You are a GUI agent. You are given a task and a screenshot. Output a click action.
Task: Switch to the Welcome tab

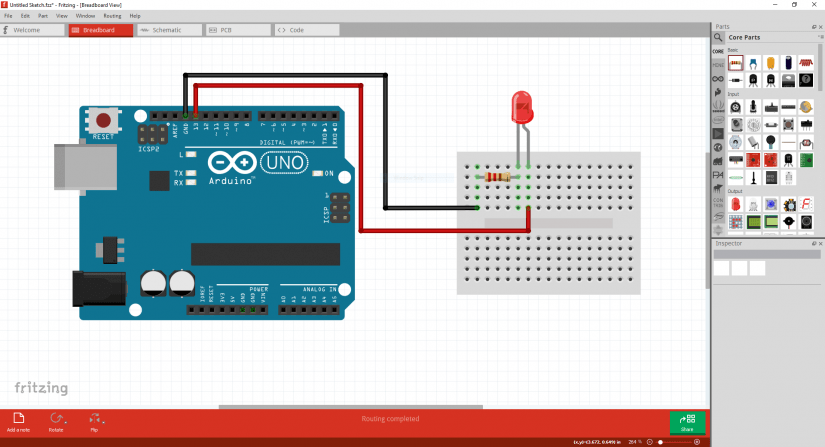pos(33,30)
